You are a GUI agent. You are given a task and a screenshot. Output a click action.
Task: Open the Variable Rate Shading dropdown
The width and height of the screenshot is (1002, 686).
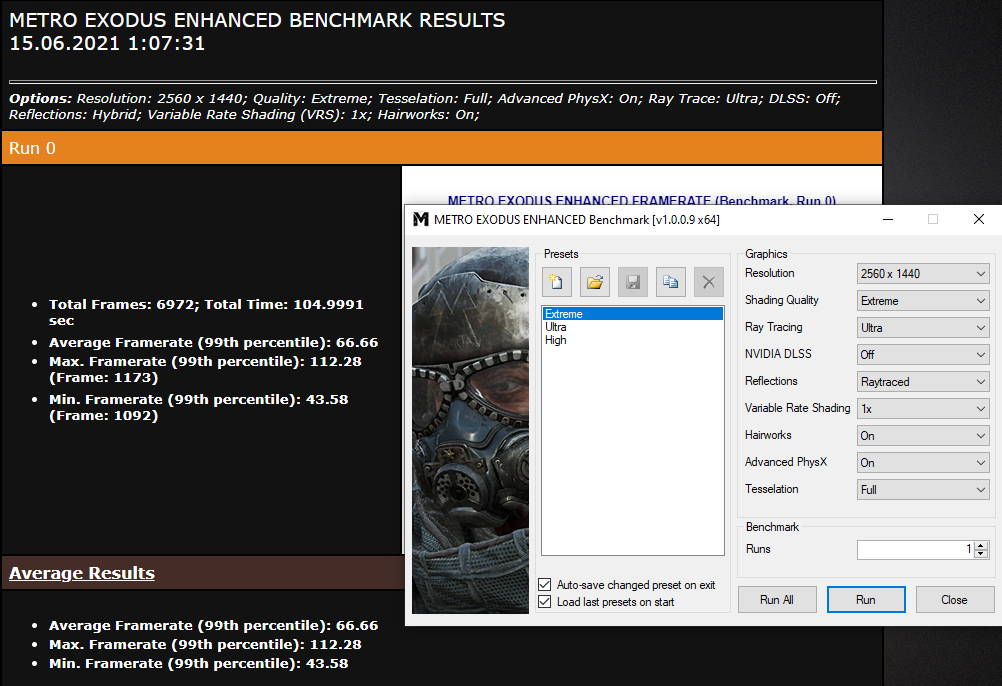pos(923,409)
